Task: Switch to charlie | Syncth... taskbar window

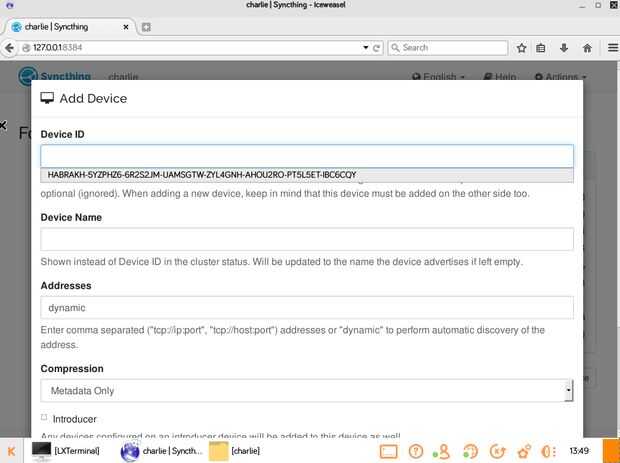Action: point(162,451)
